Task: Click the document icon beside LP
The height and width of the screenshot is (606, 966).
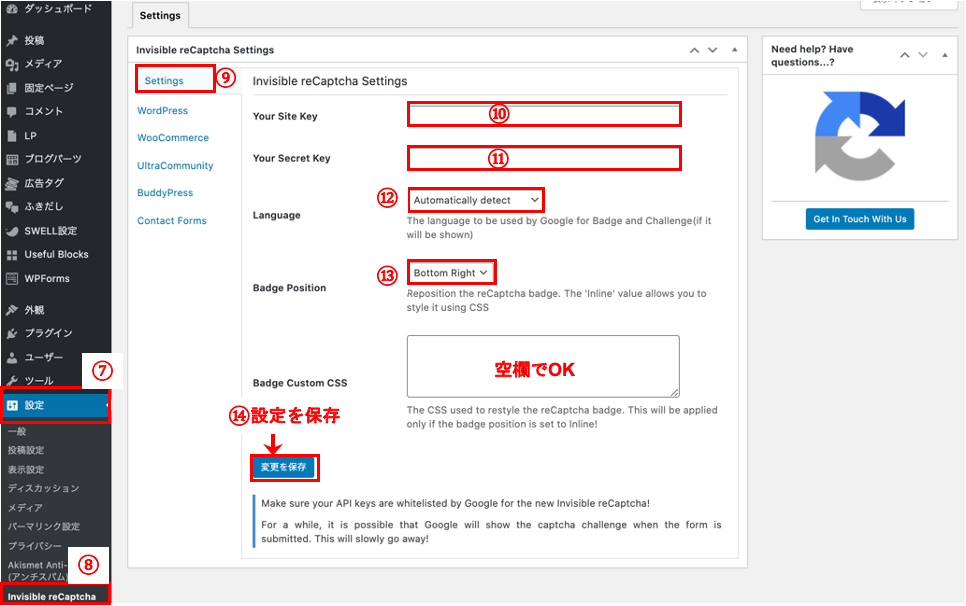Action: click(12, 135)
